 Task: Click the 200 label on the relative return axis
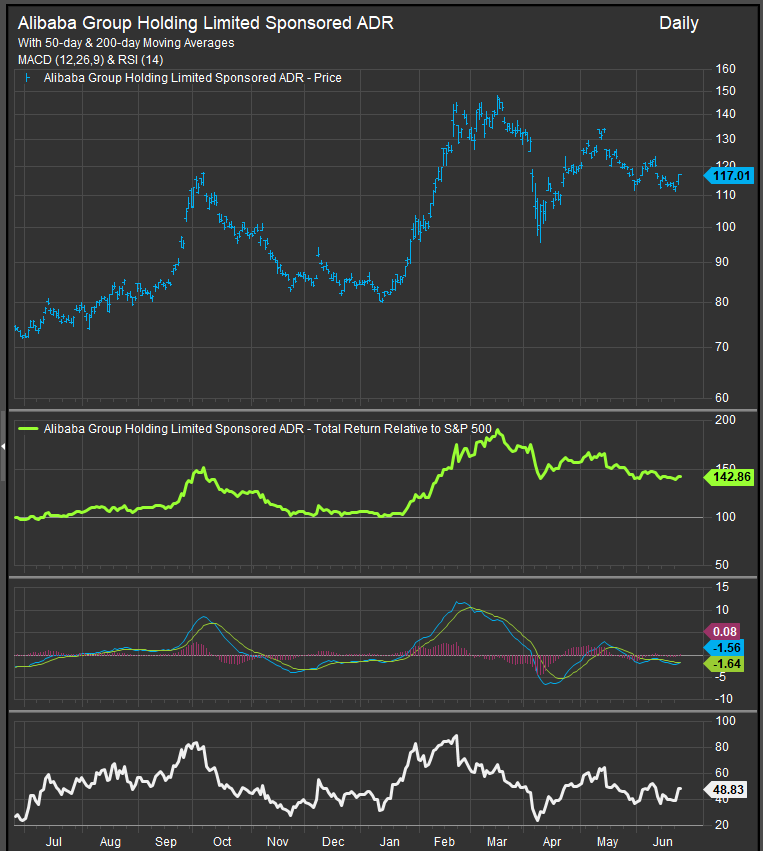[x=726, y=420]
